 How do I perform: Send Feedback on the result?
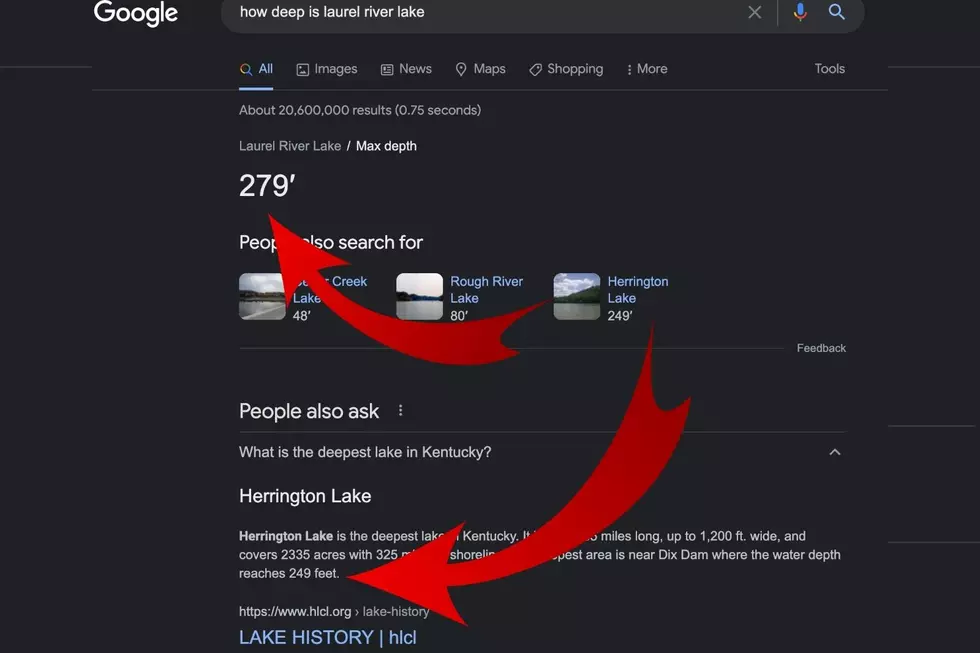tap(821, 348)
